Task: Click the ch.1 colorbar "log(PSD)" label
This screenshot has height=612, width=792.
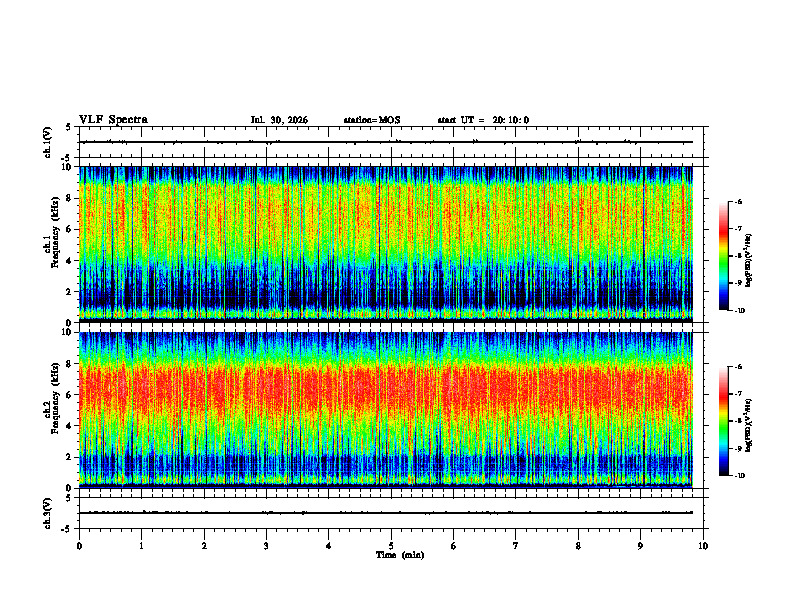Action: pos(749,261)
